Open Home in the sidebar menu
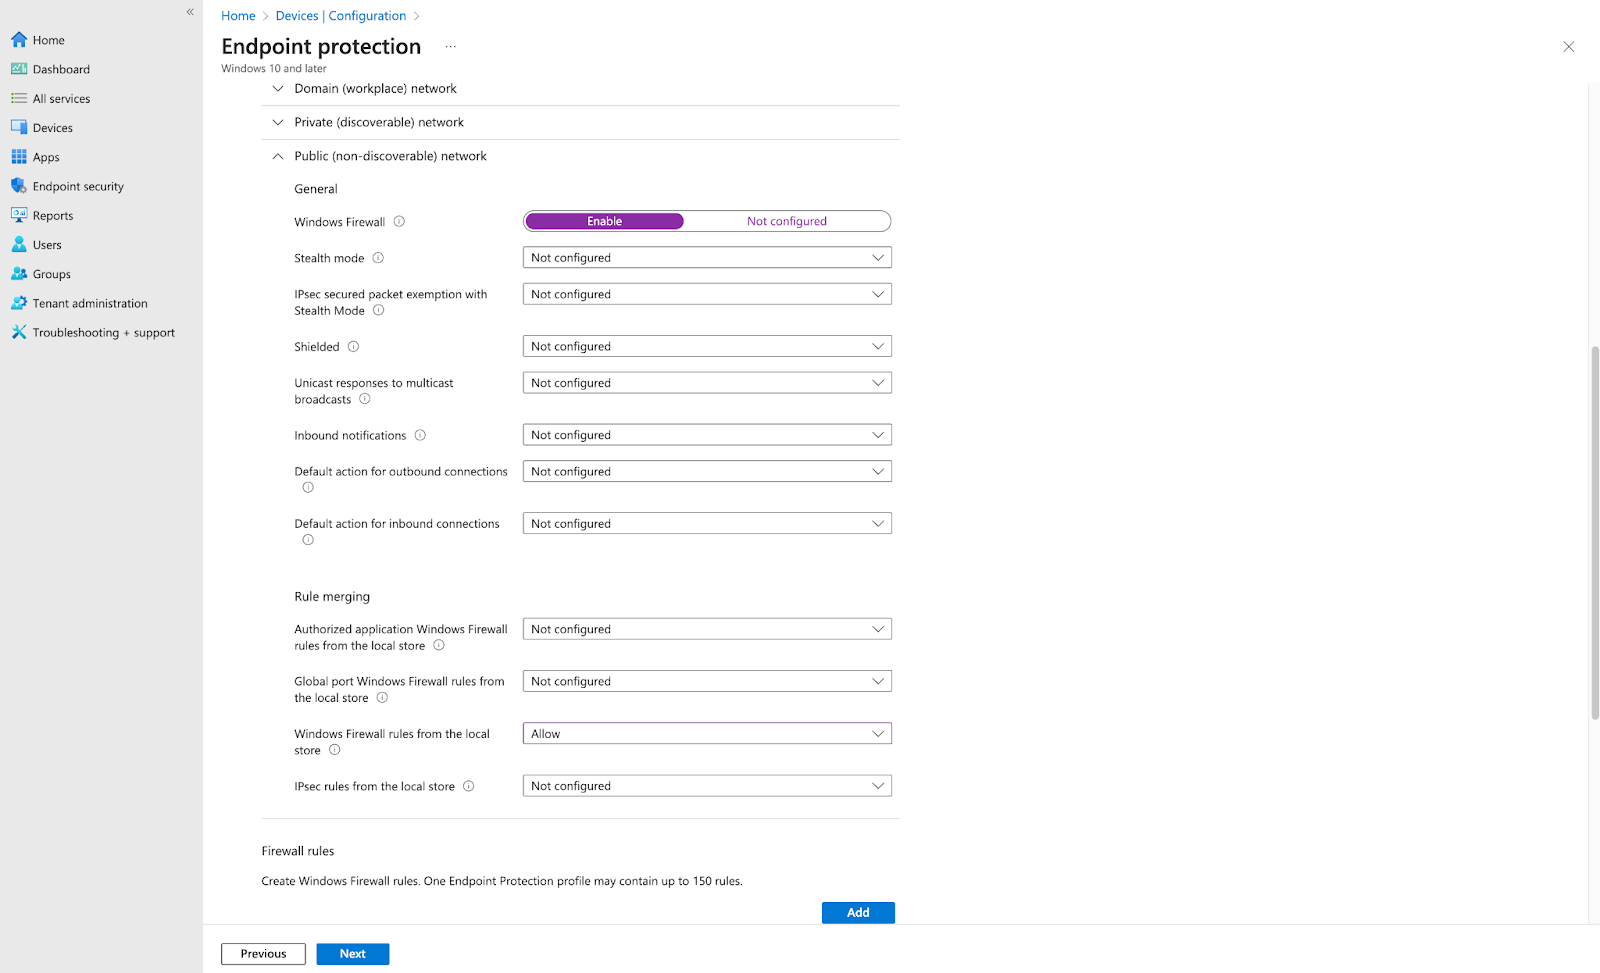Image resolution: width=1600 pixels, height=973 pixels. click(x=48, y=40)
